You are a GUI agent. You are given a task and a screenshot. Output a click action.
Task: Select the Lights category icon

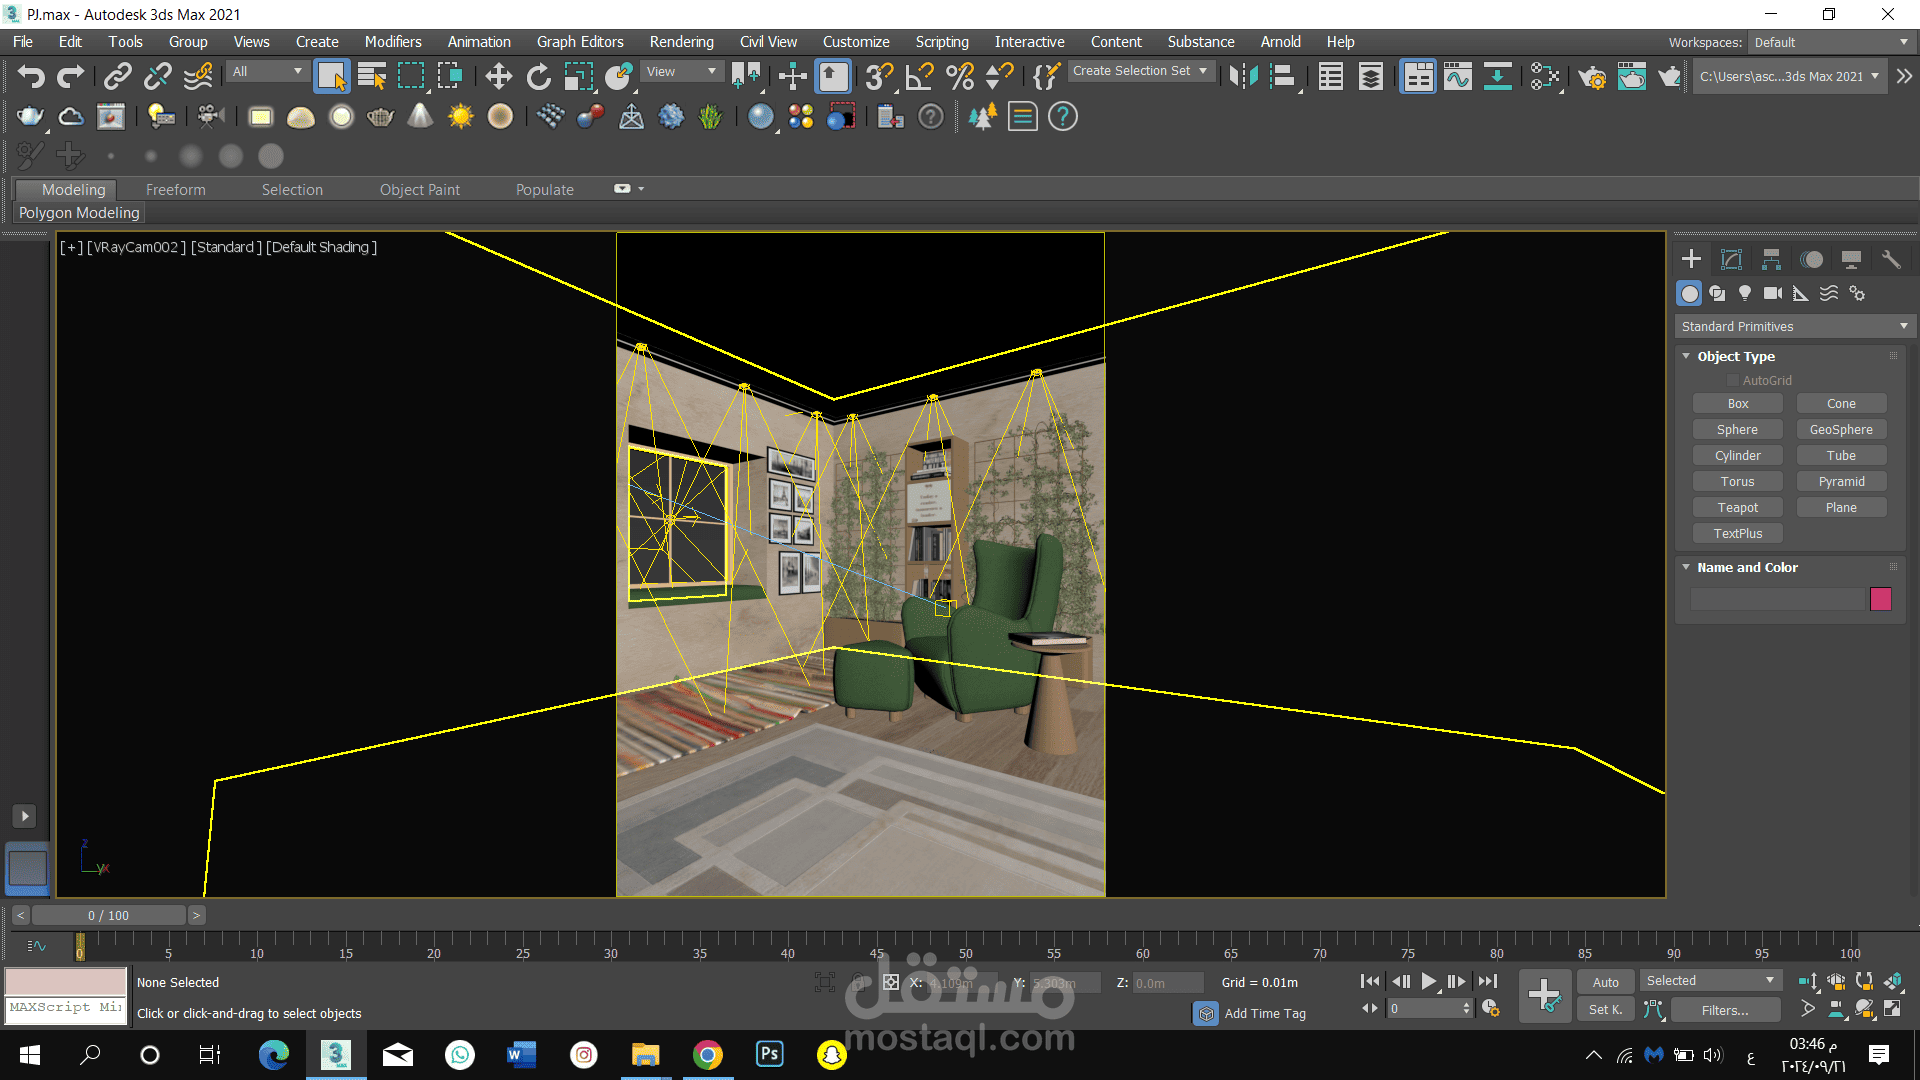coord(1745,293)
